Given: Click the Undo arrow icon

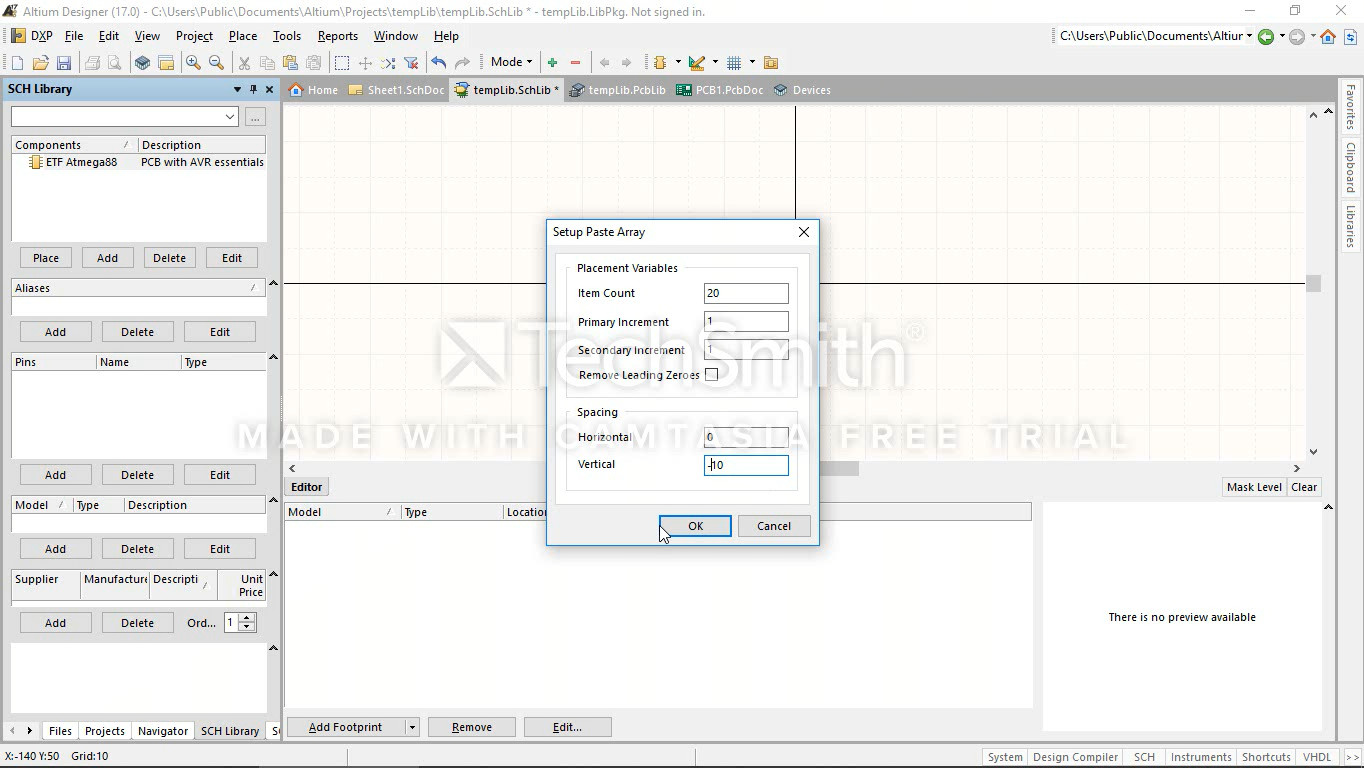Looking at the screenshot, I should (x=438, y=63).
